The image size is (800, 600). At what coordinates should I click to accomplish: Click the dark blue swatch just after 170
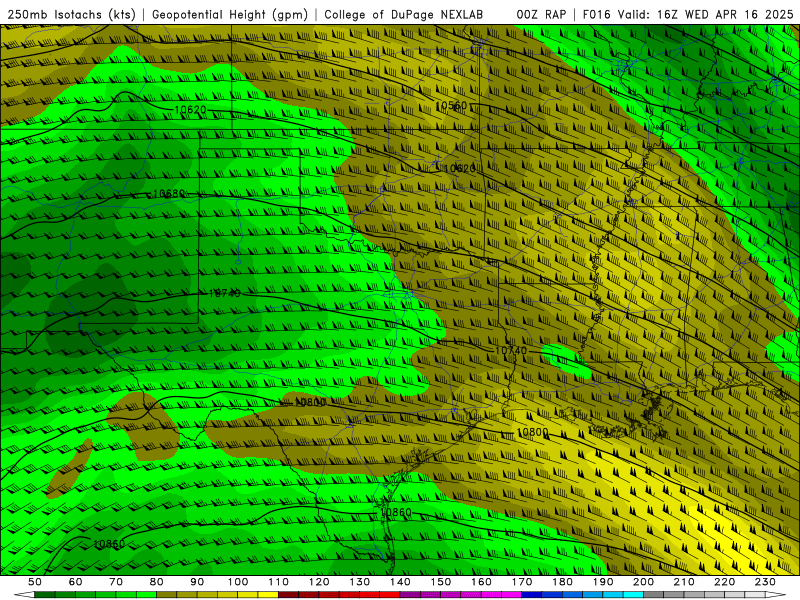pos(532,595)
